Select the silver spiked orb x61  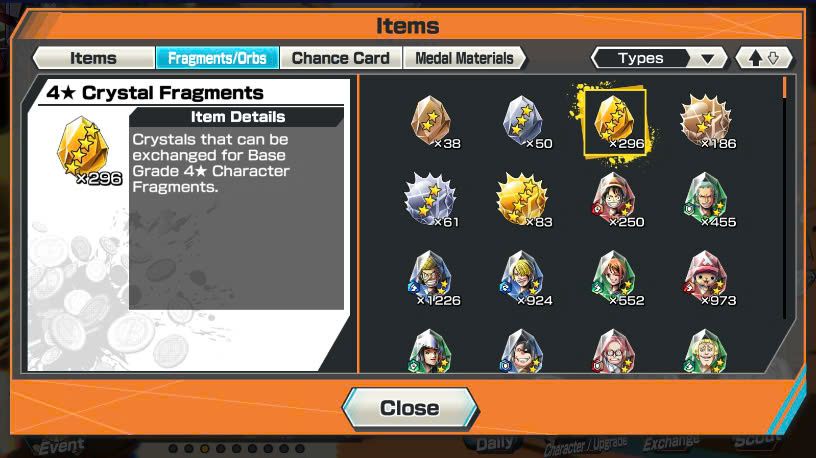coord(432,200)
